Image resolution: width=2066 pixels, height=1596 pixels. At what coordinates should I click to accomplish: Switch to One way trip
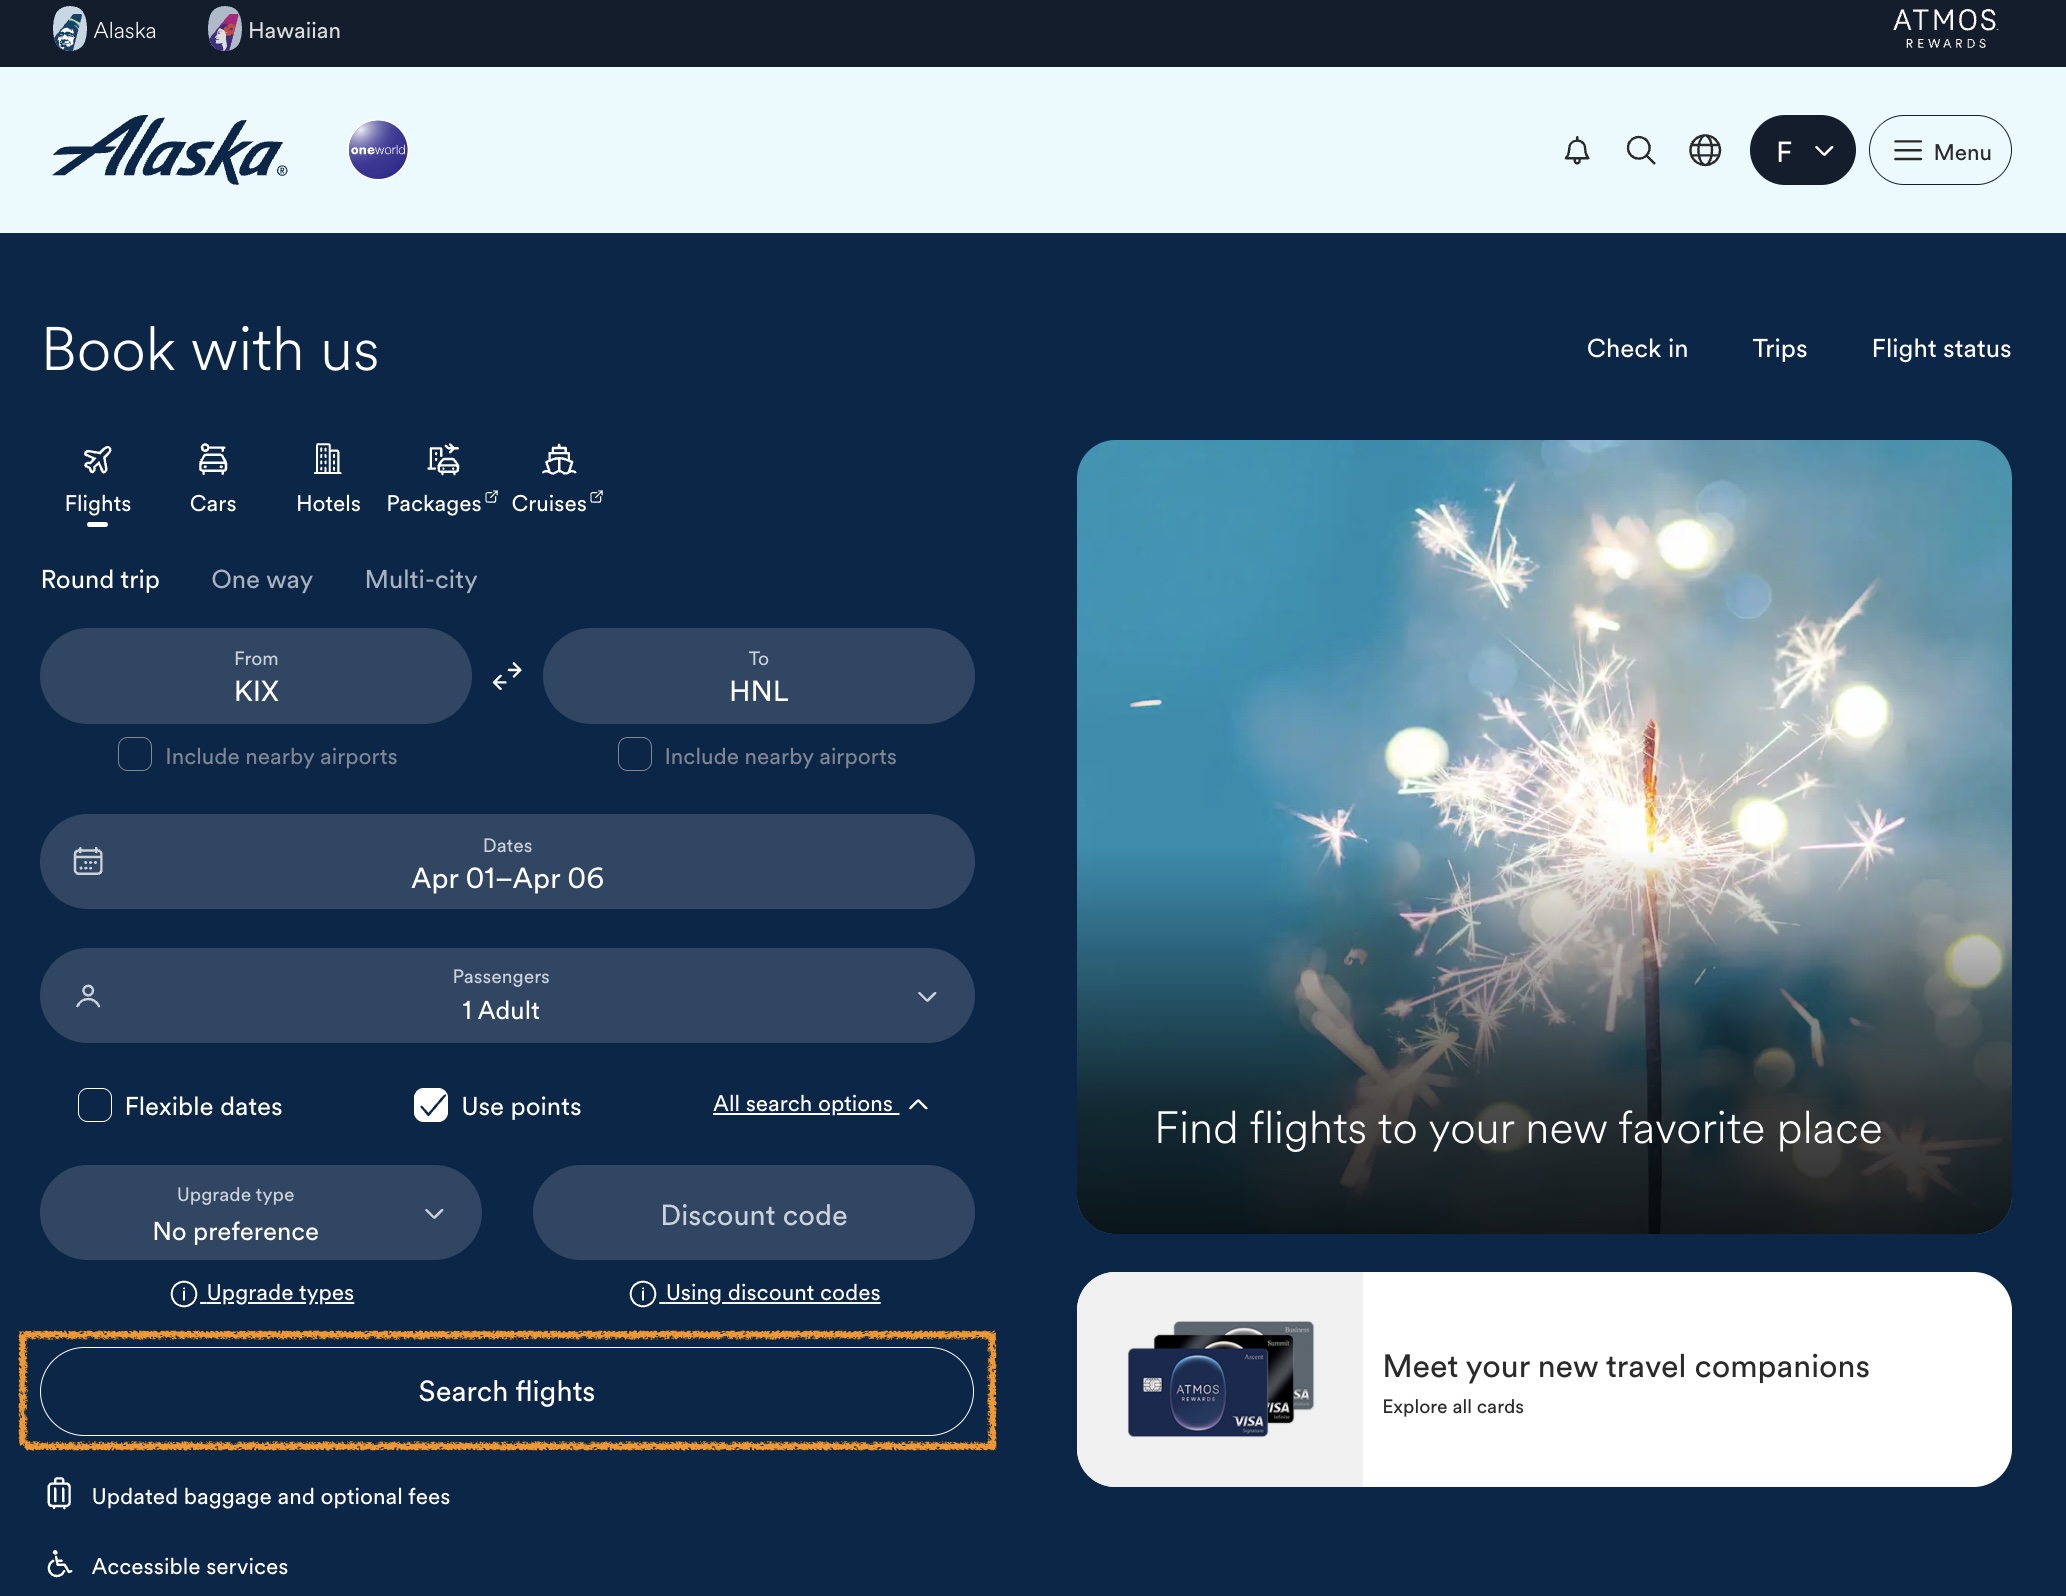tap(262, 580)
